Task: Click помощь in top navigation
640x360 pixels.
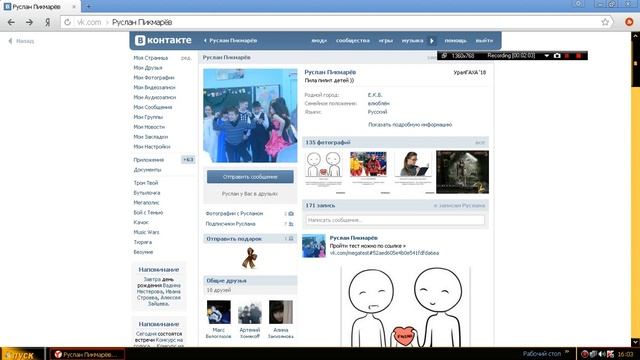Action: pos(455,40)
